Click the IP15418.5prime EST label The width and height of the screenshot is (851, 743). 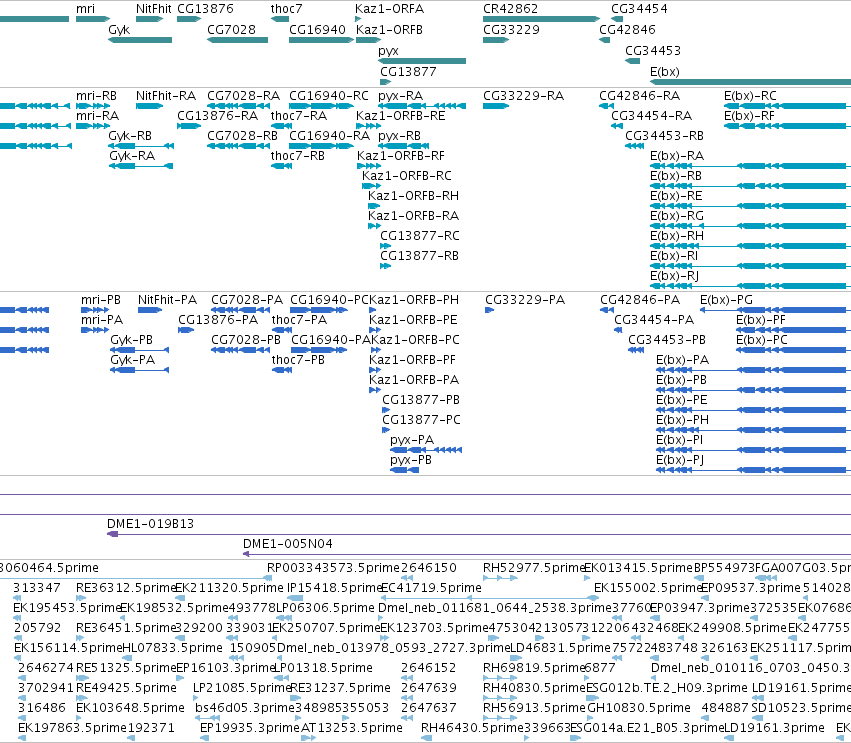pos(335,588)
